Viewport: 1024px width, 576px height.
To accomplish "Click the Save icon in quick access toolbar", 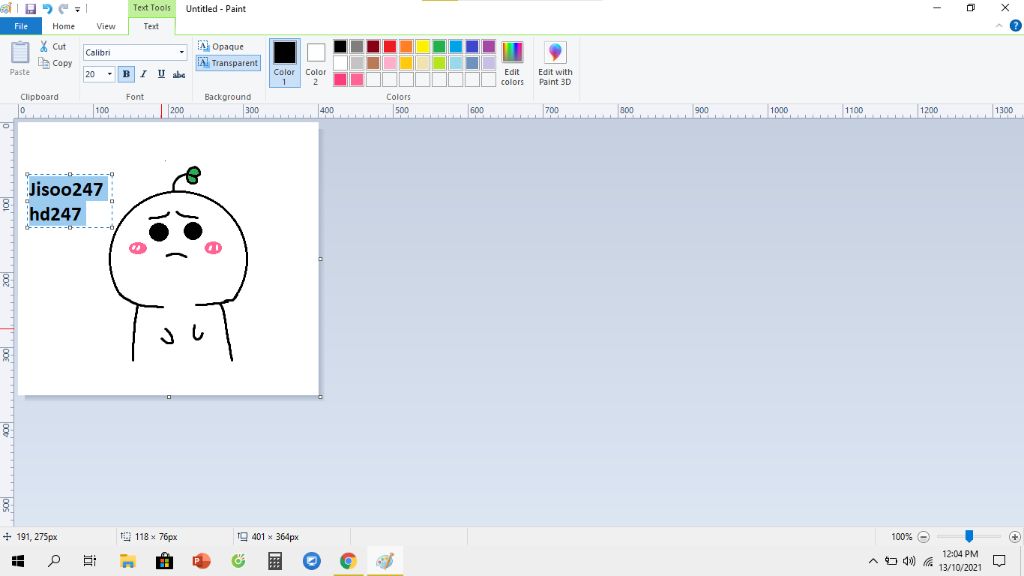I will (x=30, y=8).
